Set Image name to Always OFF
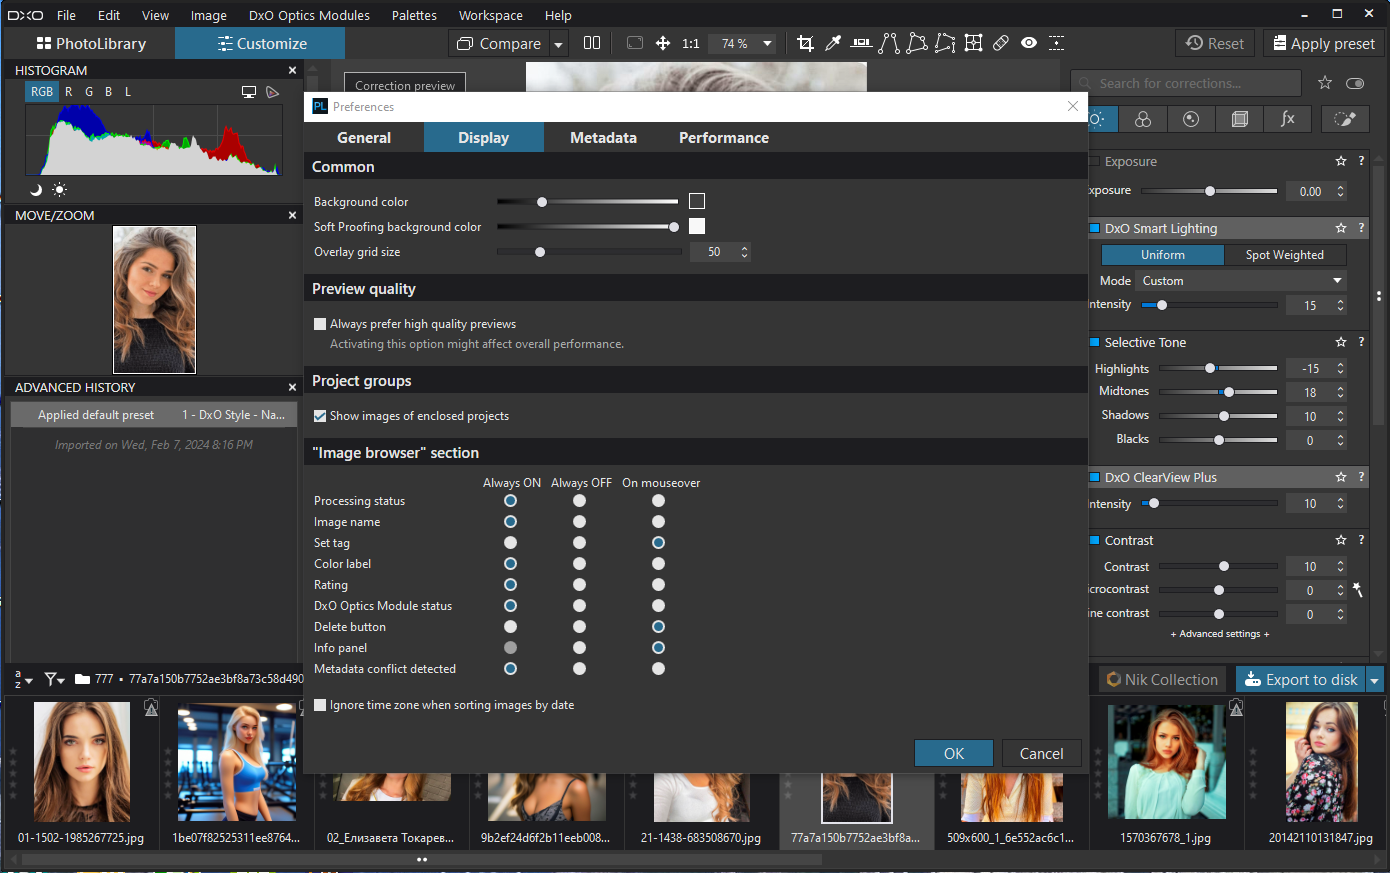The image size is (1390, 873). 579,522
